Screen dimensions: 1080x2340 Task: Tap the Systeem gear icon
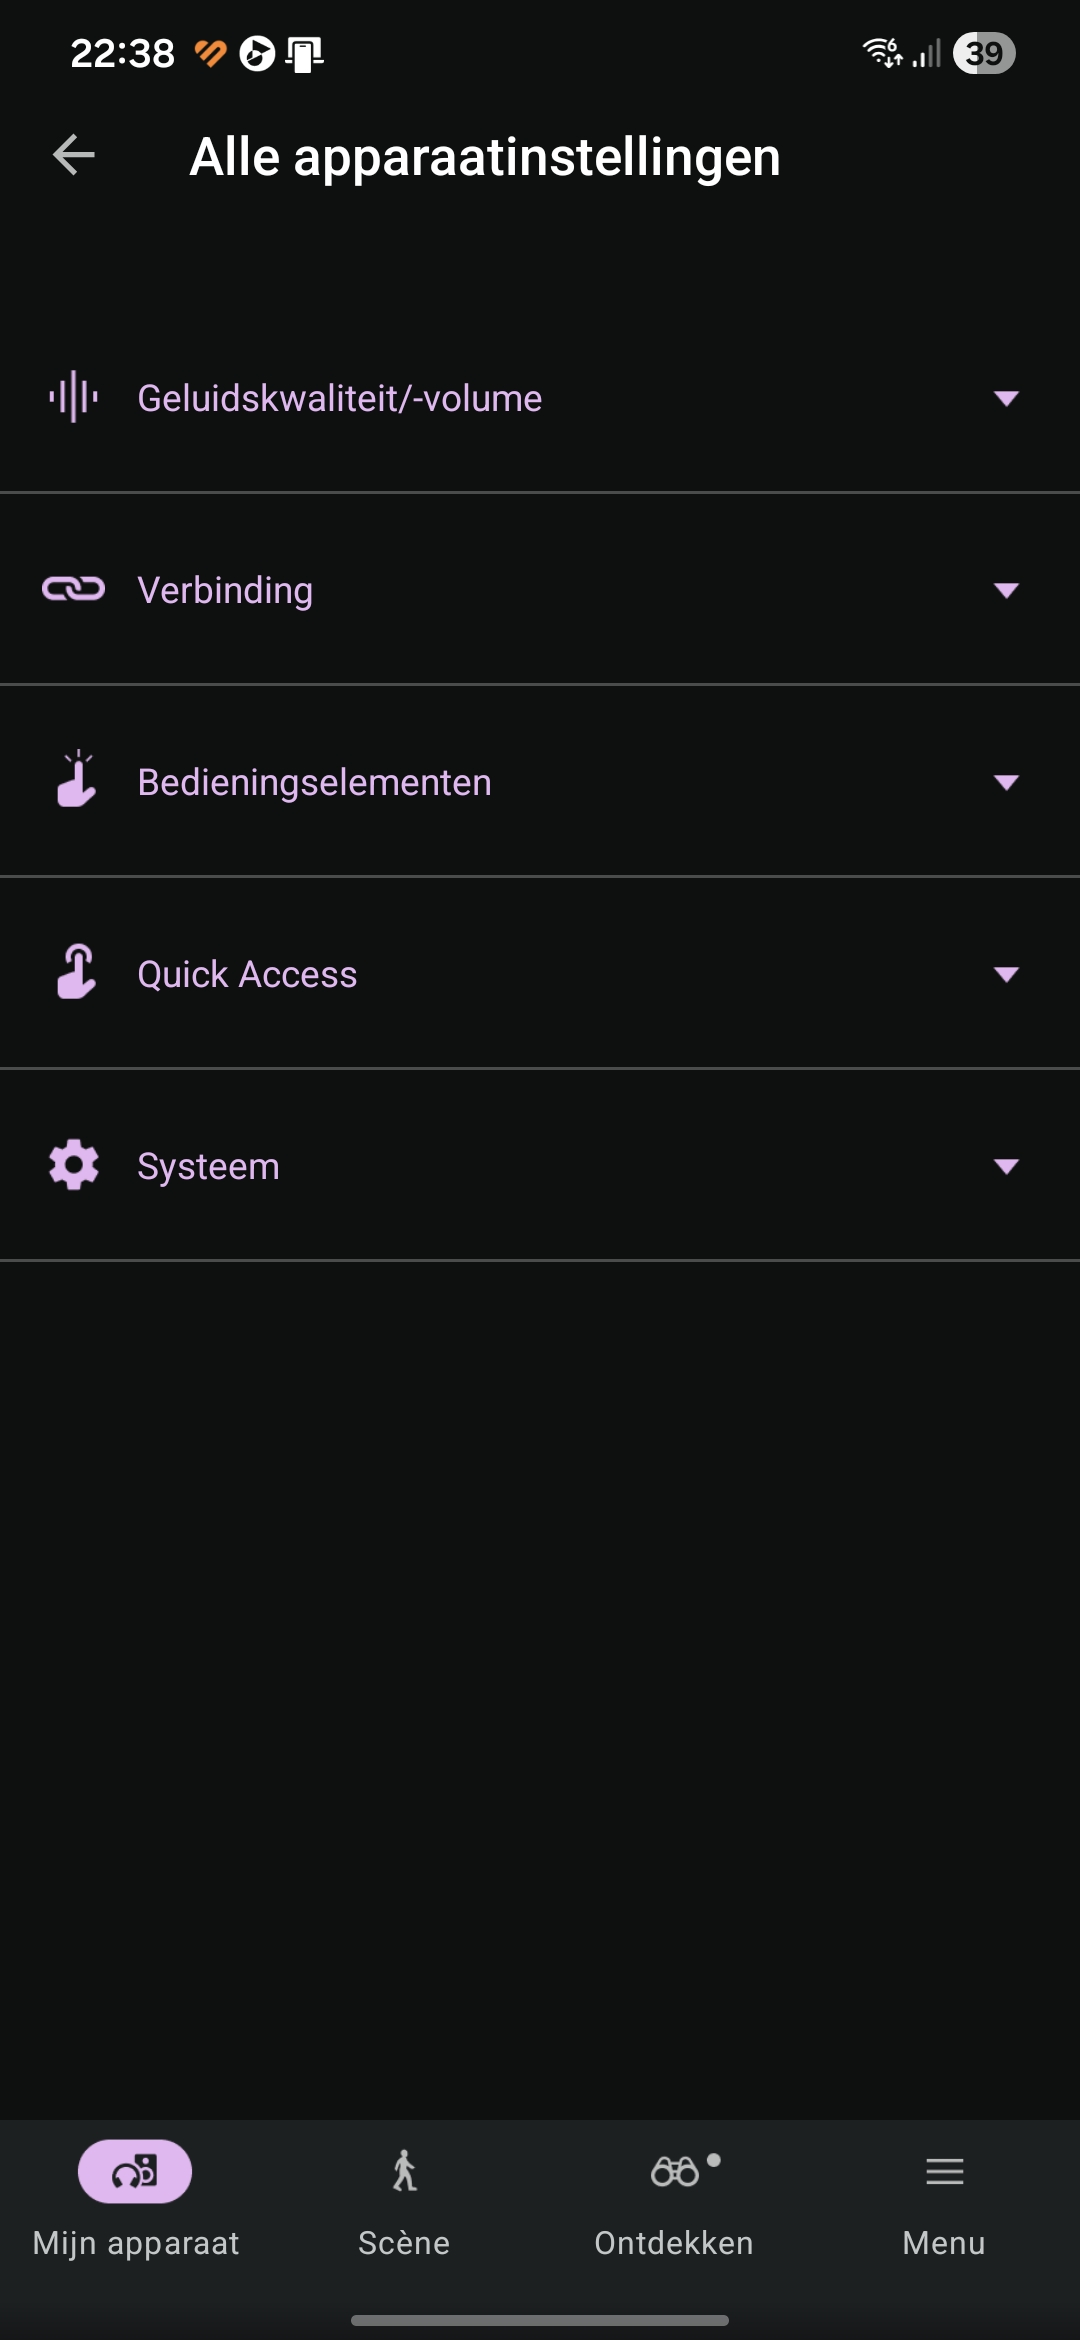74,1165
